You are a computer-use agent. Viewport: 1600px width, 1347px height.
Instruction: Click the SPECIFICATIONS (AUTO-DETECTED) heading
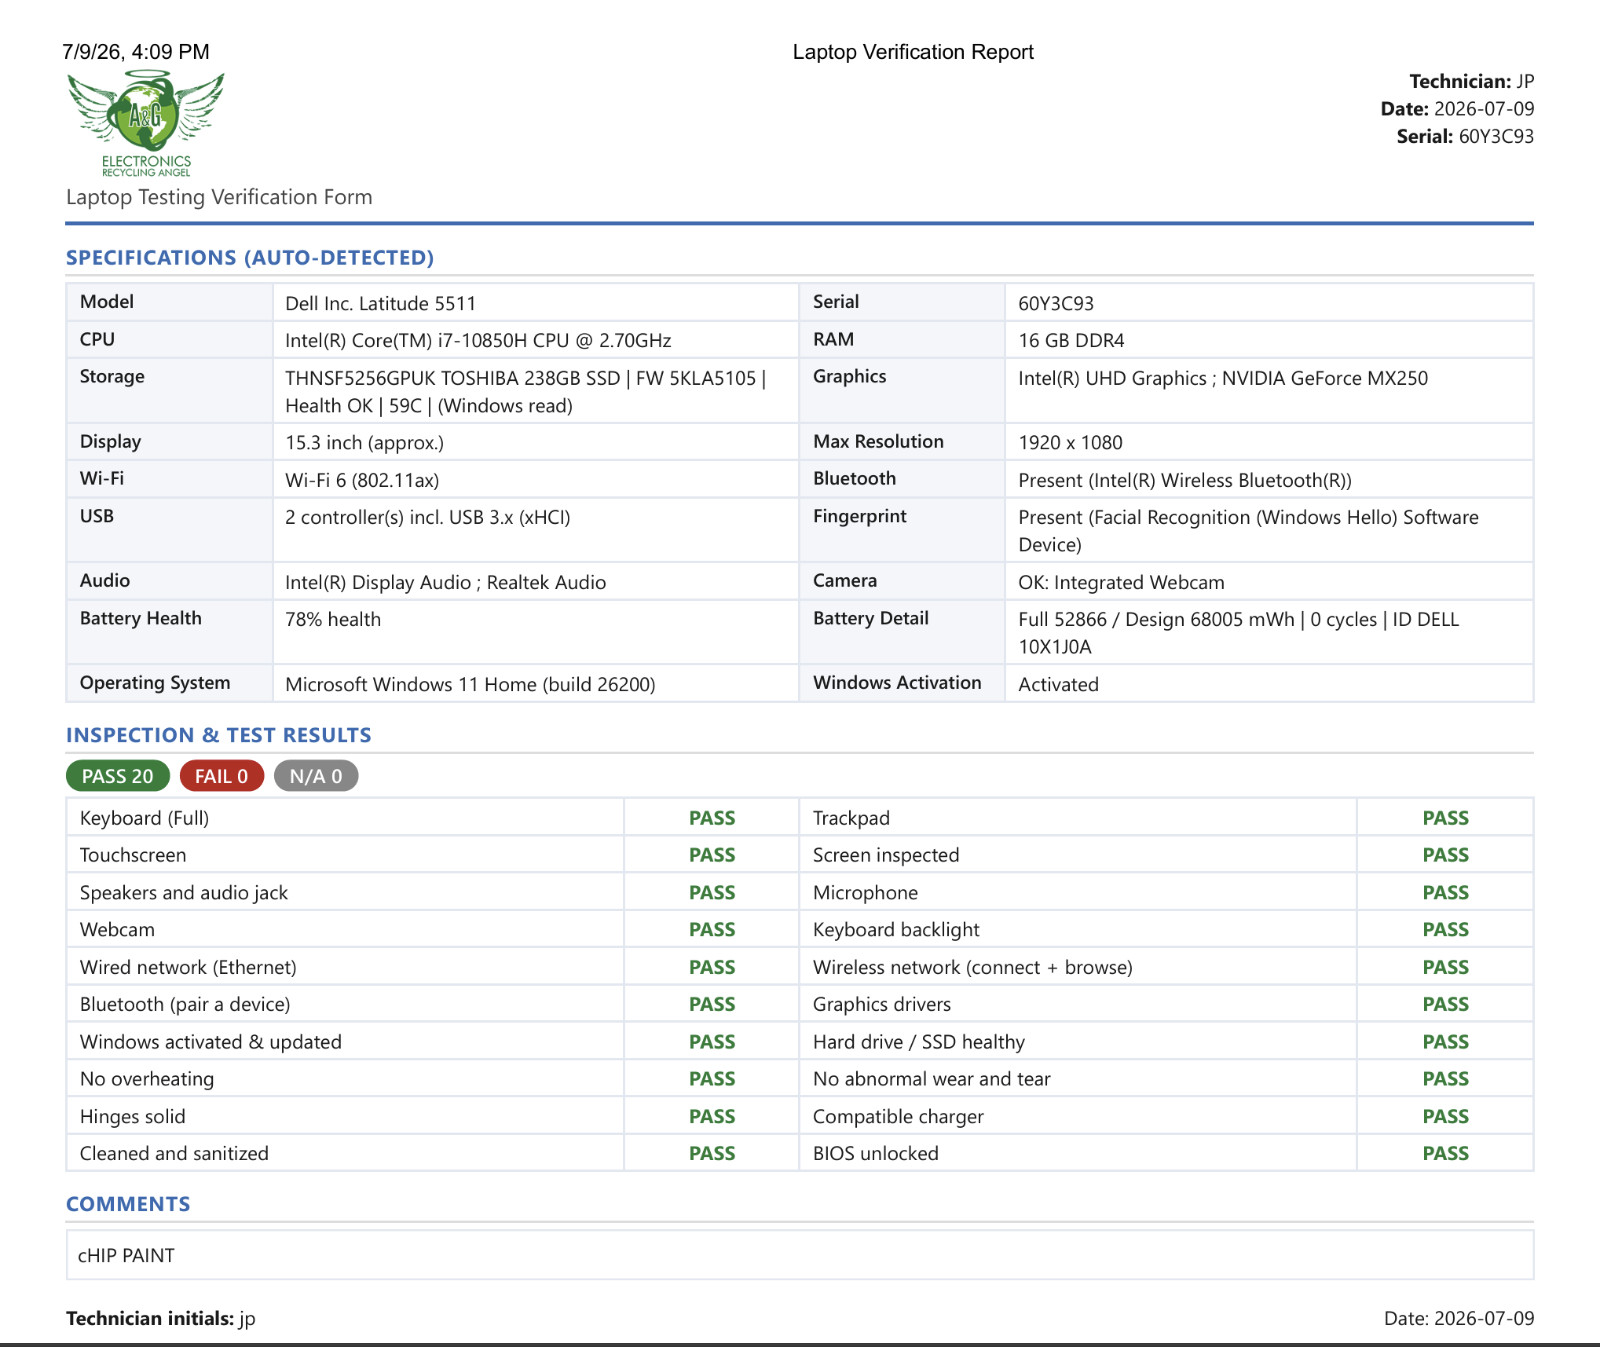pyautogui.click(x=250, y=258)
